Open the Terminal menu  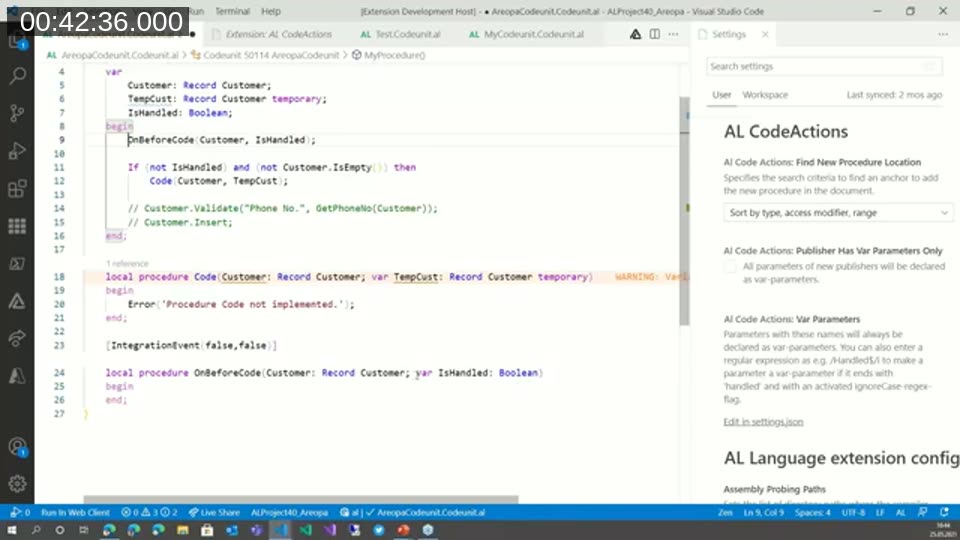coord(232,11)
